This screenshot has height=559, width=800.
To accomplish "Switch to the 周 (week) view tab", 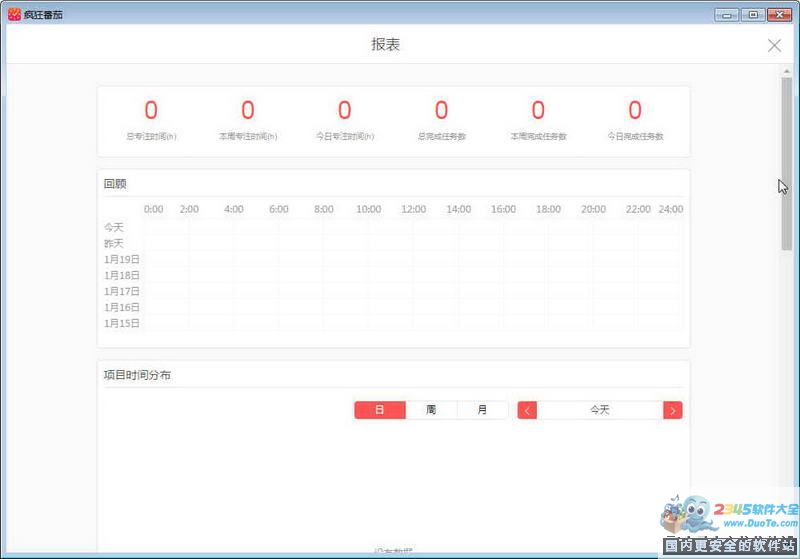I will [431, 410].
